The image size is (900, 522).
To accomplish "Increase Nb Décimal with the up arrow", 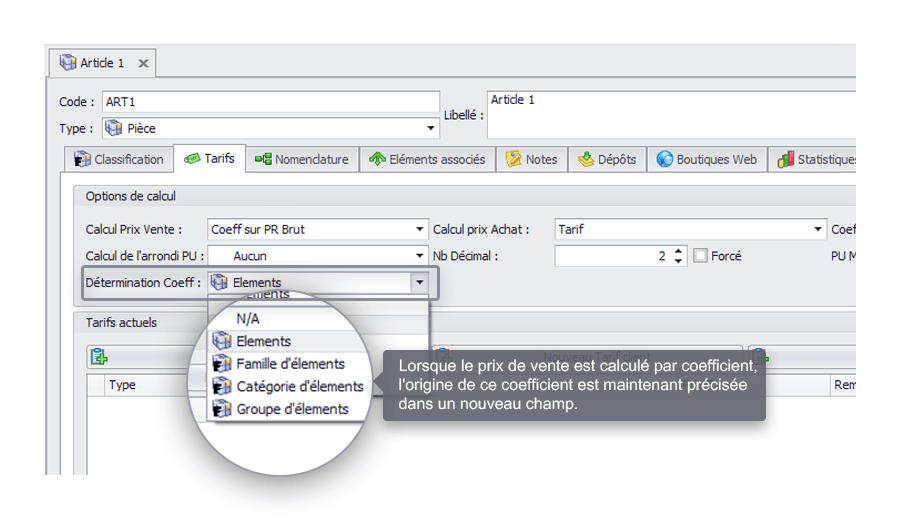I will 679,252.
